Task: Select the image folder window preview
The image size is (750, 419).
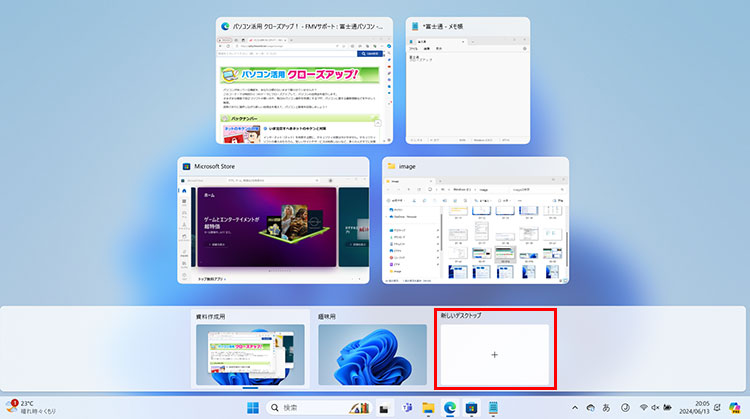Action: (x=475, y=221)
